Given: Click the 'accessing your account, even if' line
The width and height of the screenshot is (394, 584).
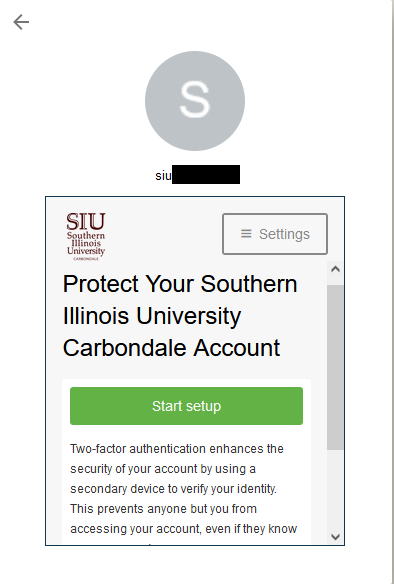Looking at the screenshot, I should pos(184,529).
